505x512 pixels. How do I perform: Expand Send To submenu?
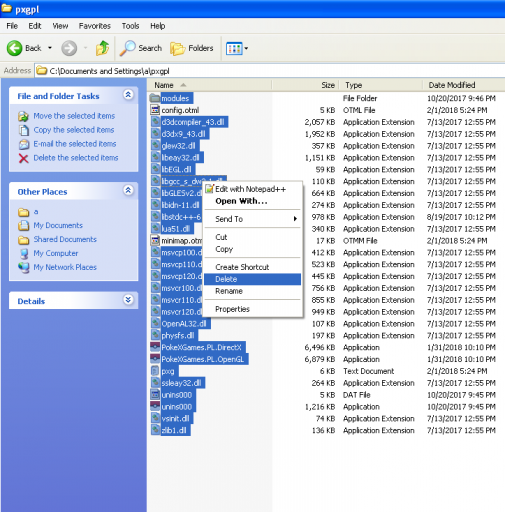pyautogui.click(x=253, y=219)
